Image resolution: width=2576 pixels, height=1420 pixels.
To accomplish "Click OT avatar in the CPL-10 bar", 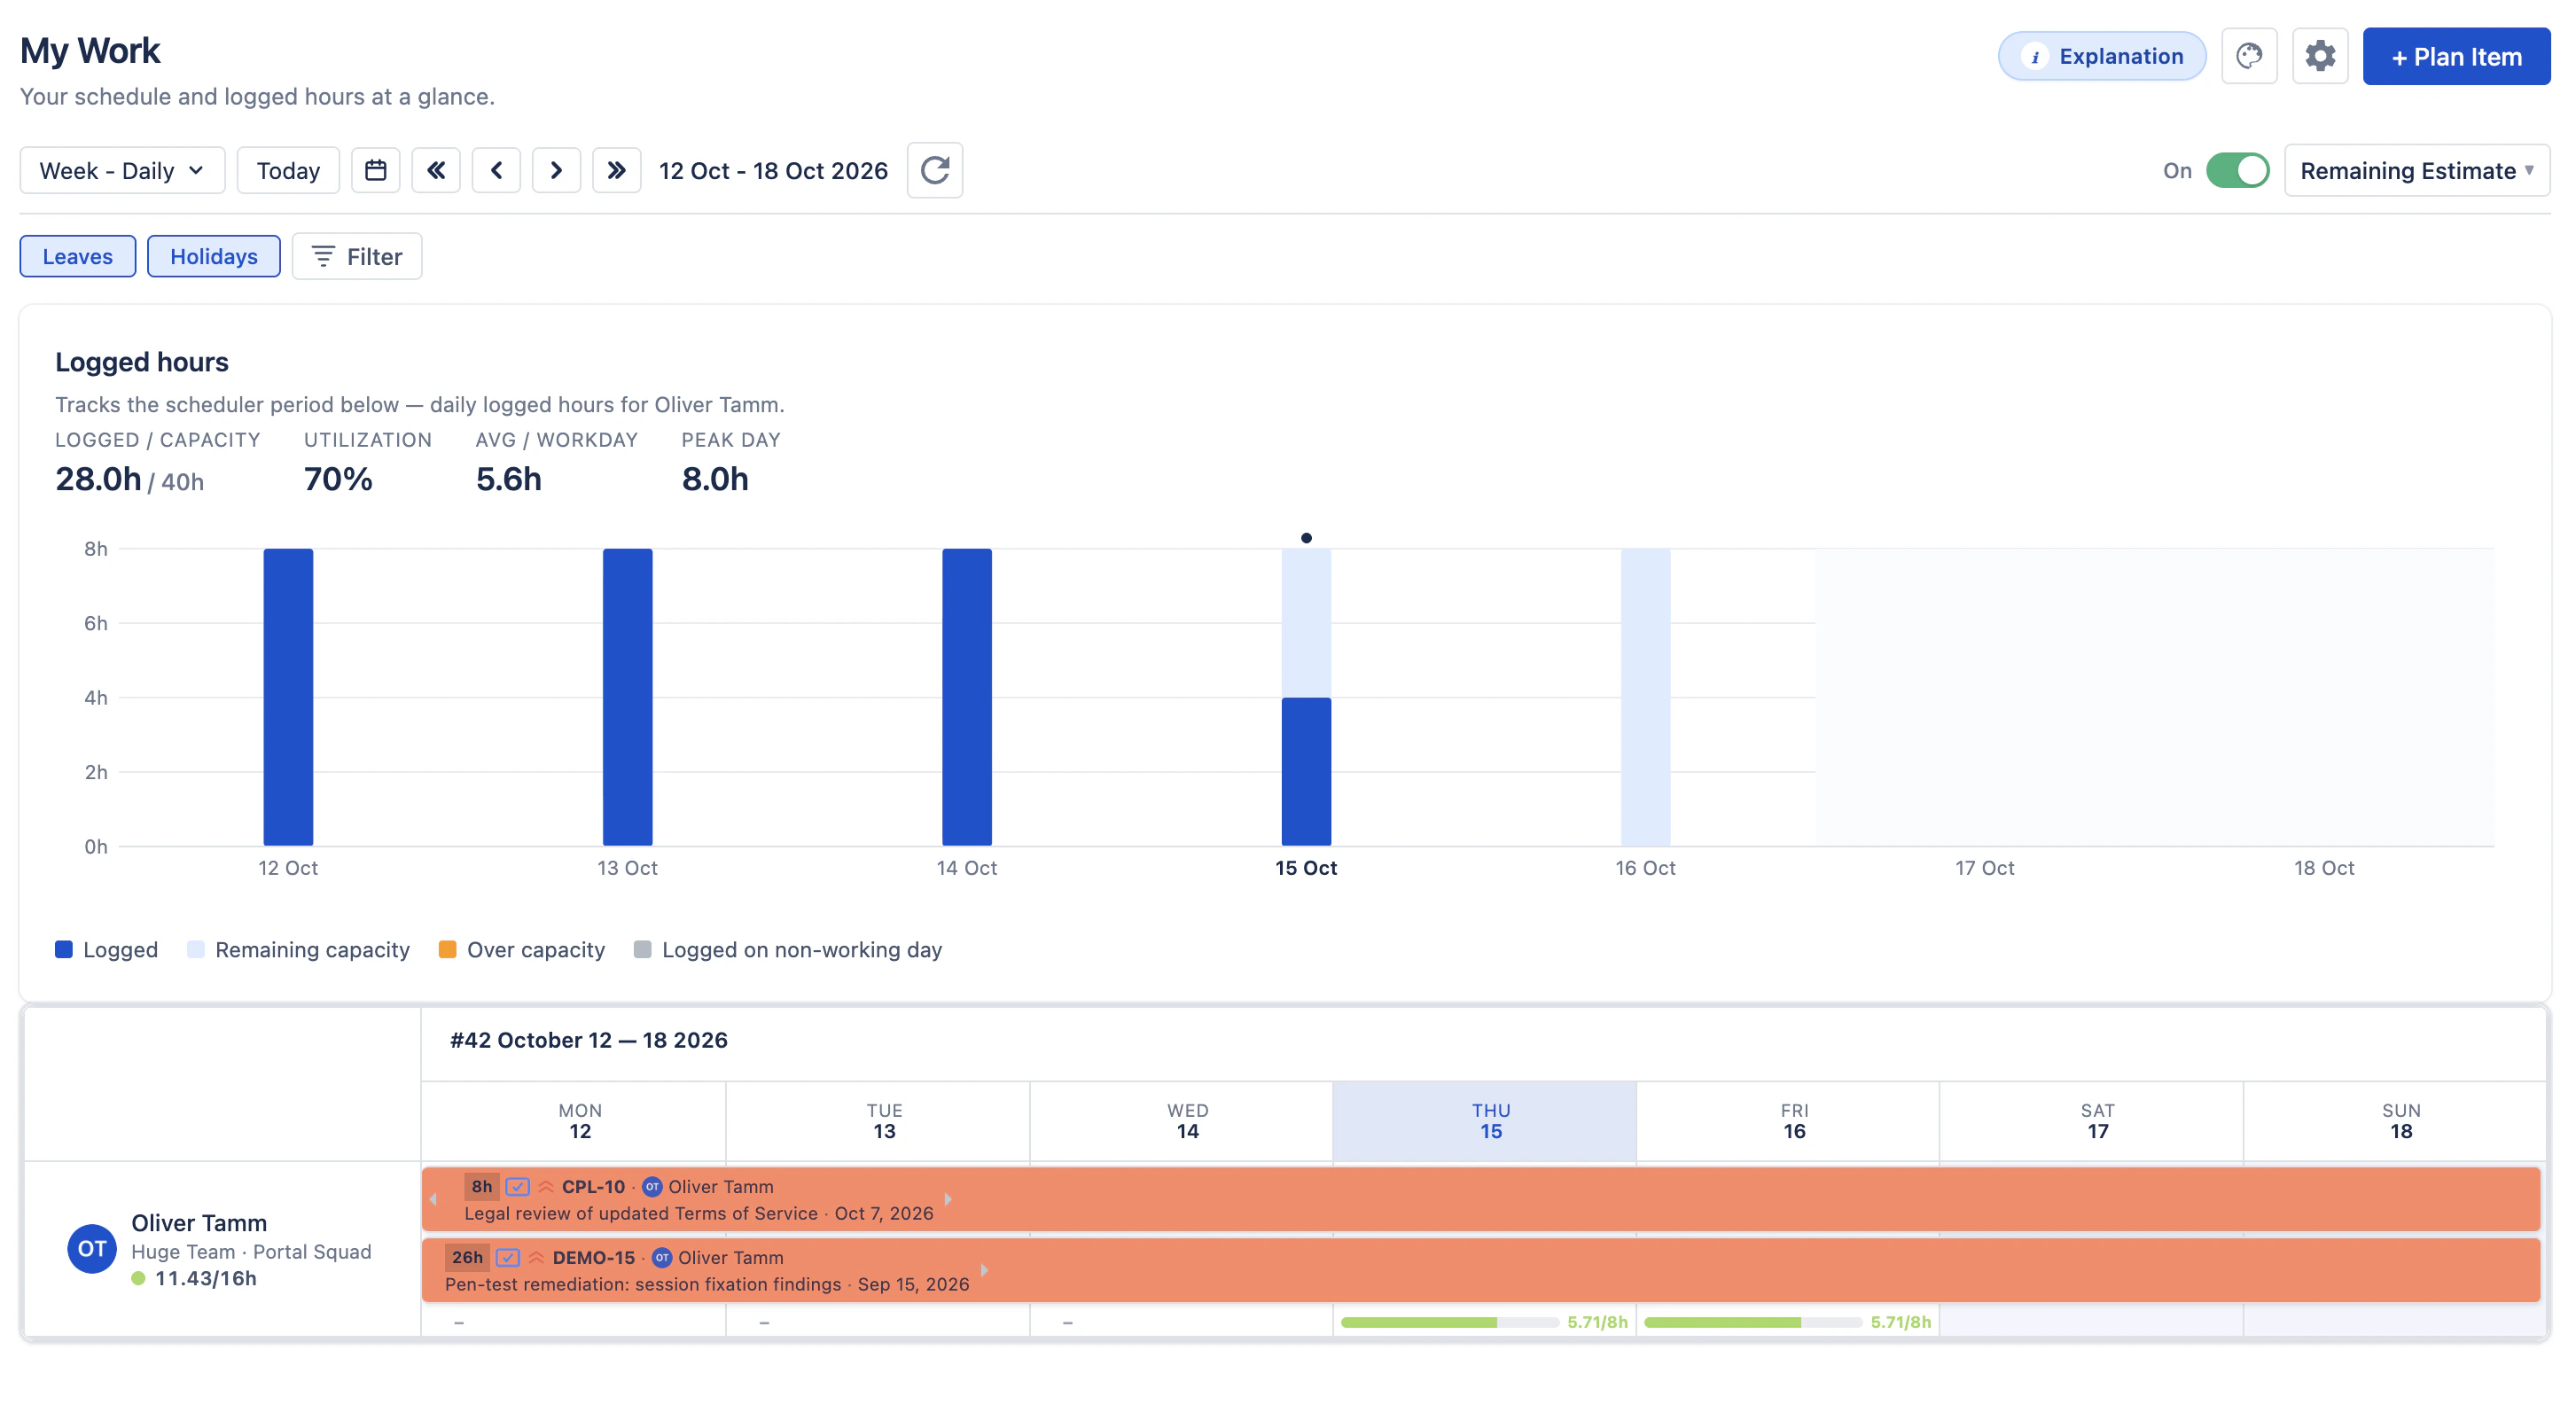I will click(x=652, y=1187).
